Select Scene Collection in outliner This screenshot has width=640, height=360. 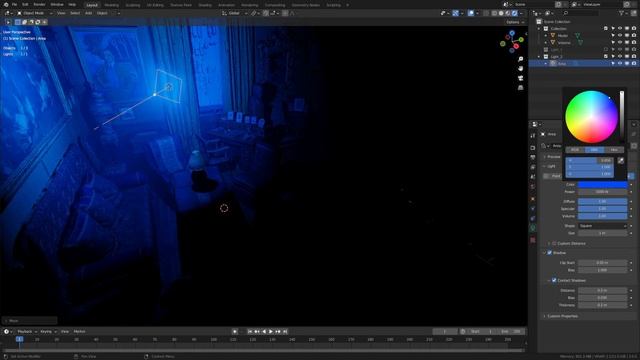pos(557,22)
